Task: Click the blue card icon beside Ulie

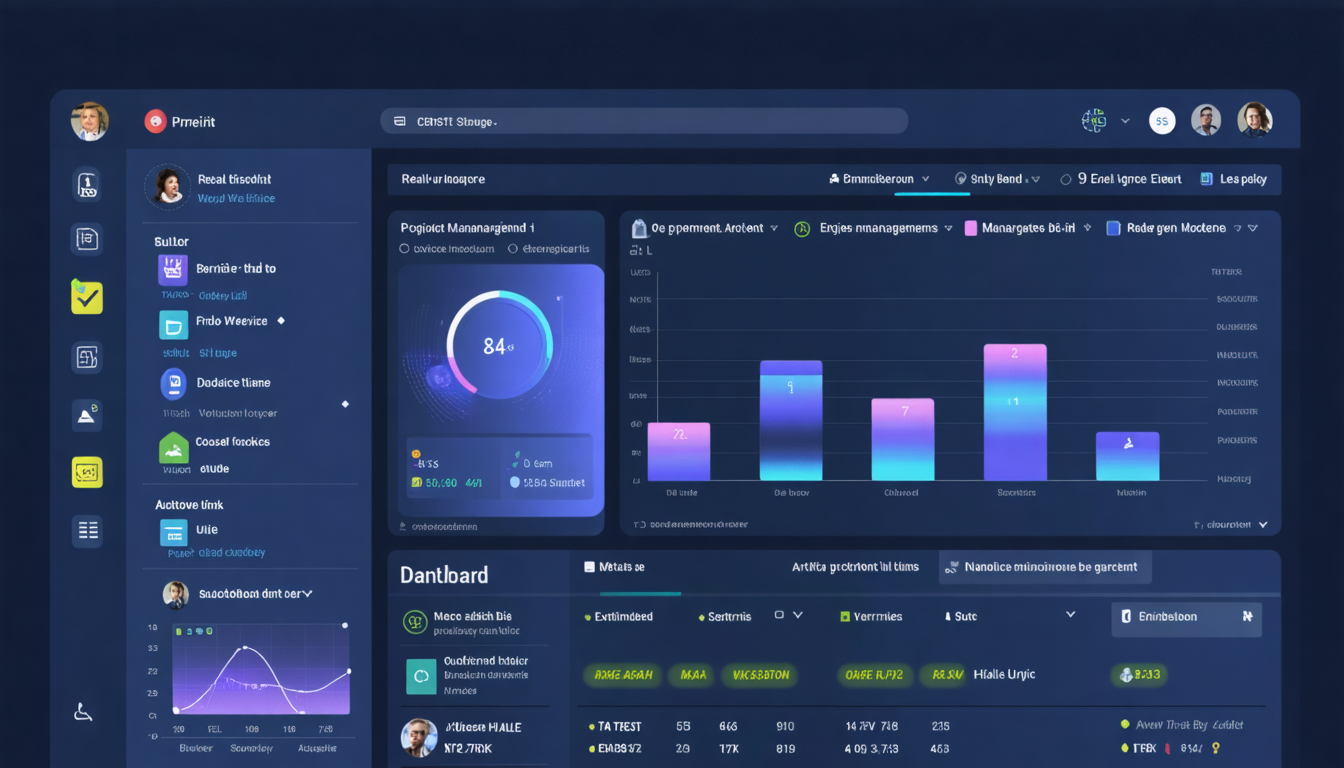Action: (174, 533)
